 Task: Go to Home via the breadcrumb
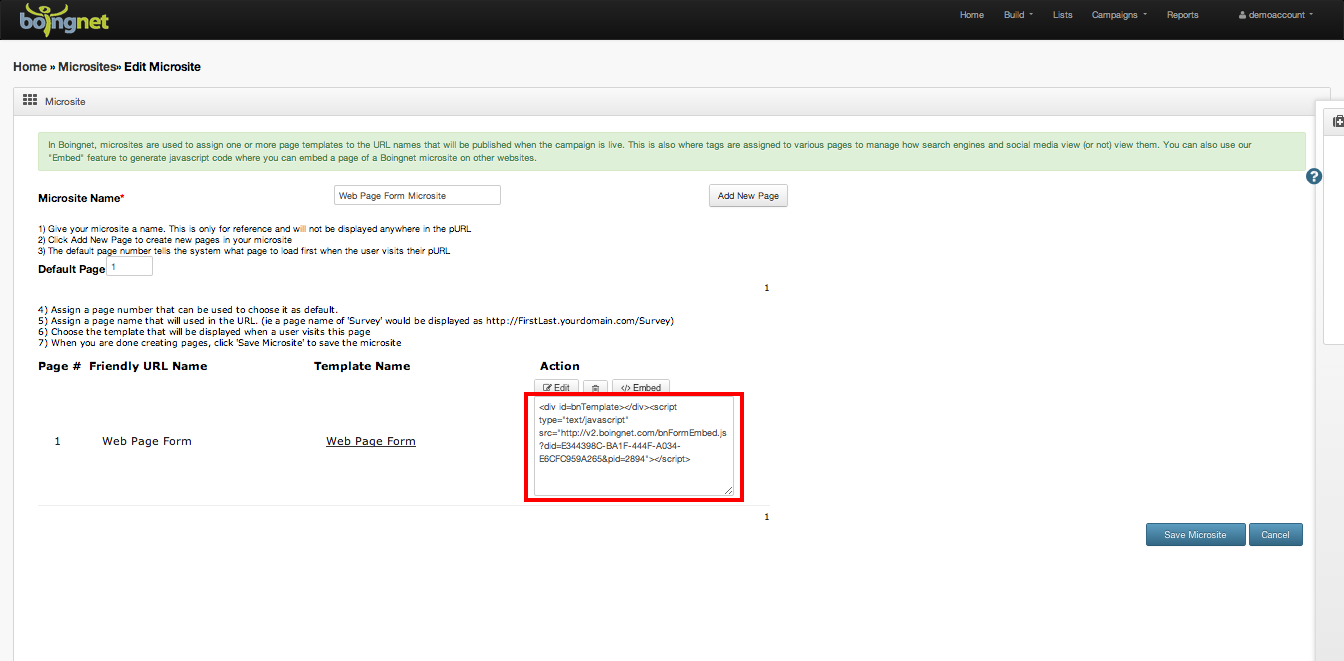coord(30,67)
